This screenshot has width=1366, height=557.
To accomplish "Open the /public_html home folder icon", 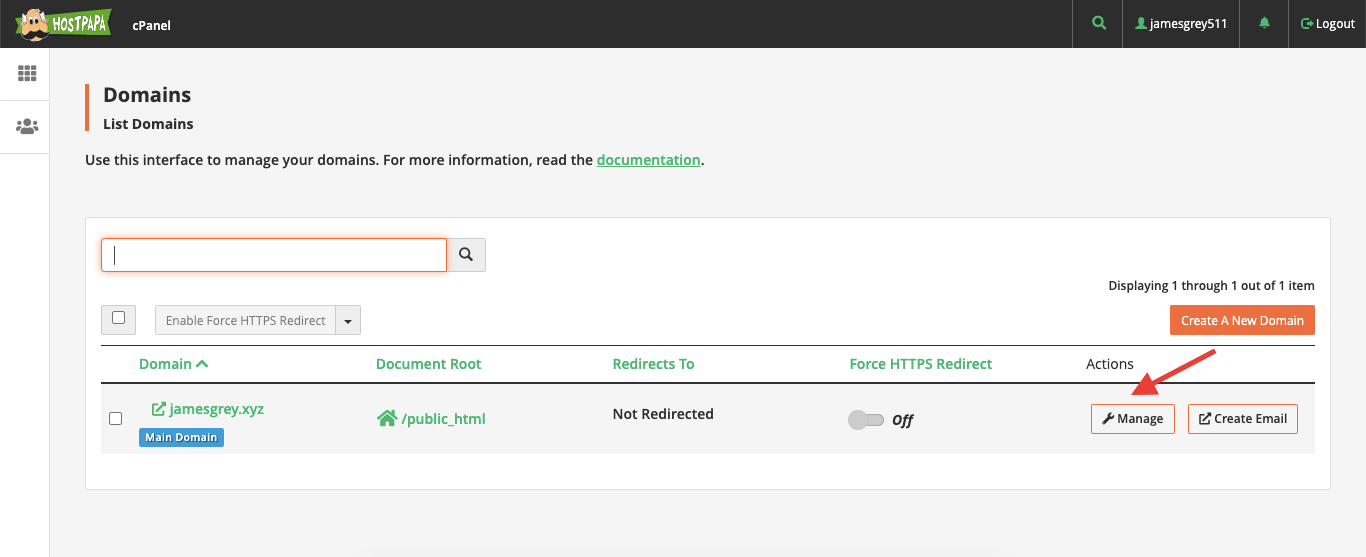I will [387, 419].
